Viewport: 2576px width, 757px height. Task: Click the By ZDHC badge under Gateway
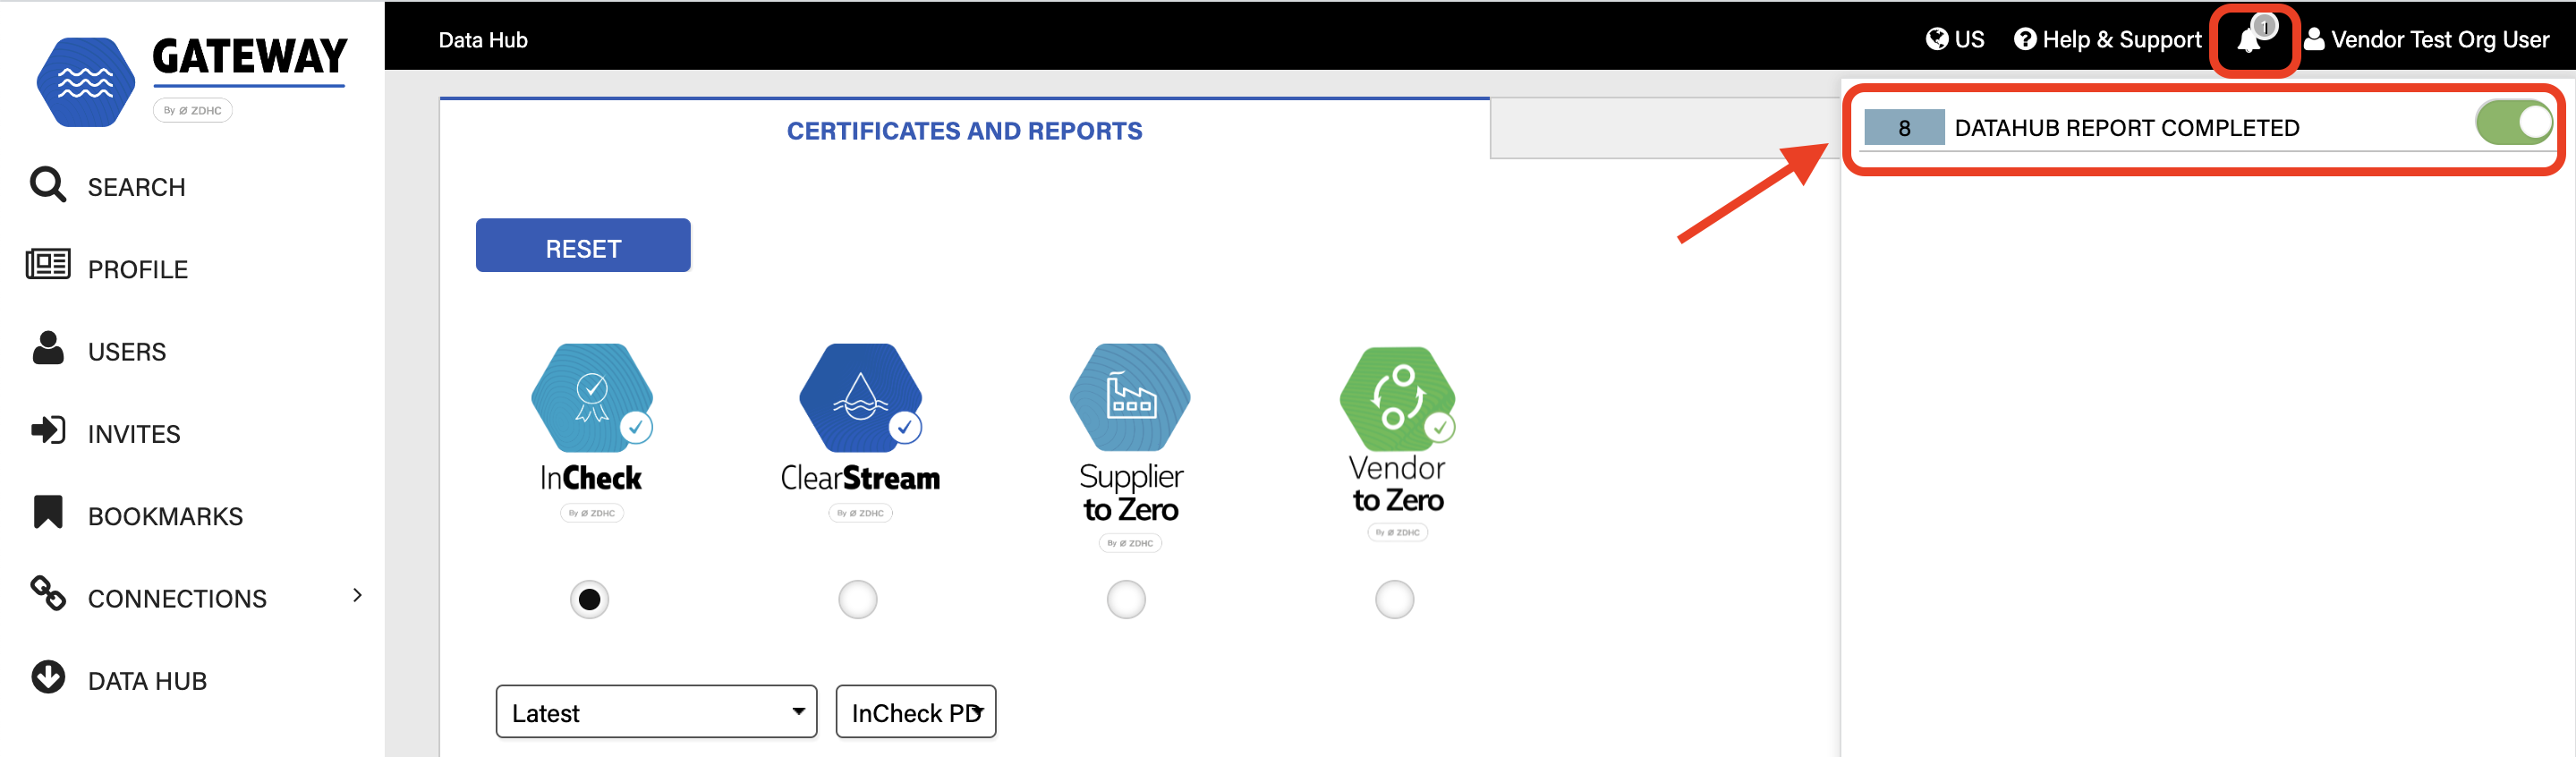point(193,110)
